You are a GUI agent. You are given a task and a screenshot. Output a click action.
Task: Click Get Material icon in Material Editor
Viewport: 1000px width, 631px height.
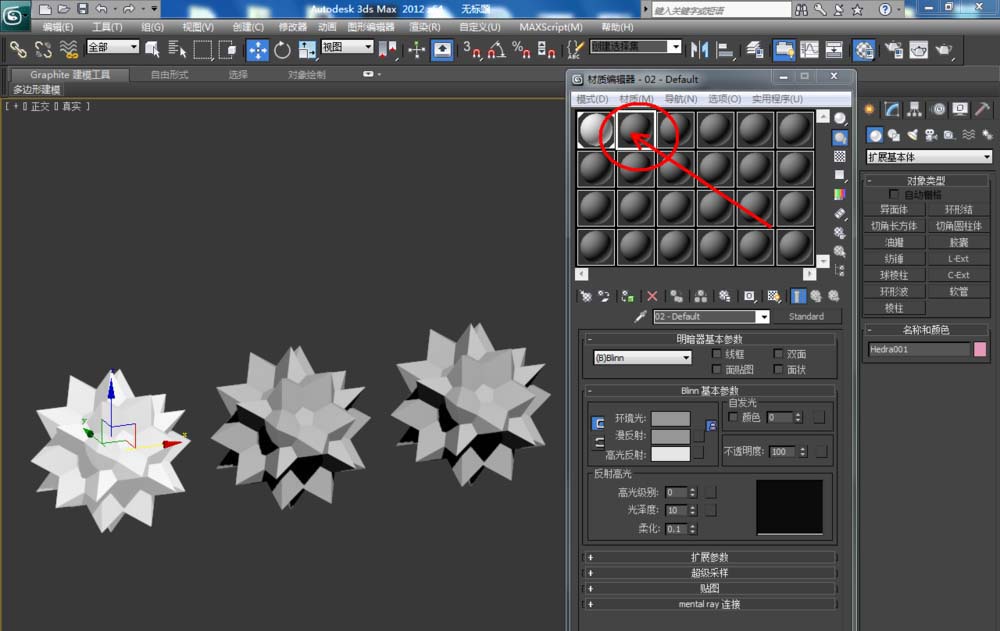(585, 296)
